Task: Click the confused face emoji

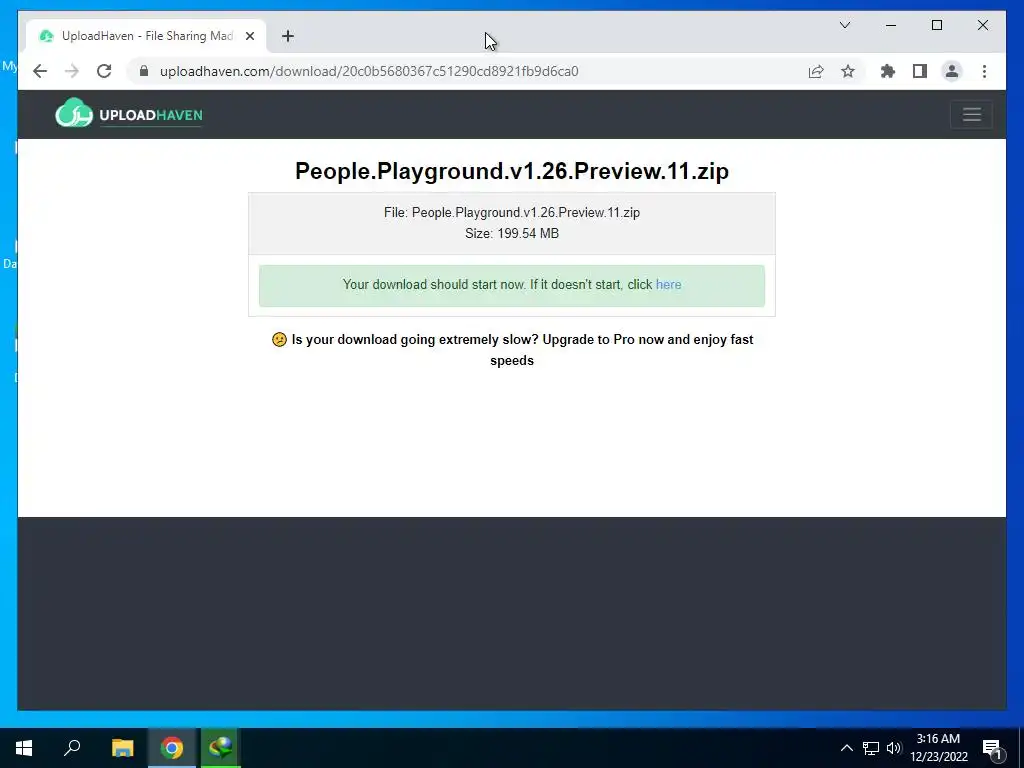Action: coord(279,340)
